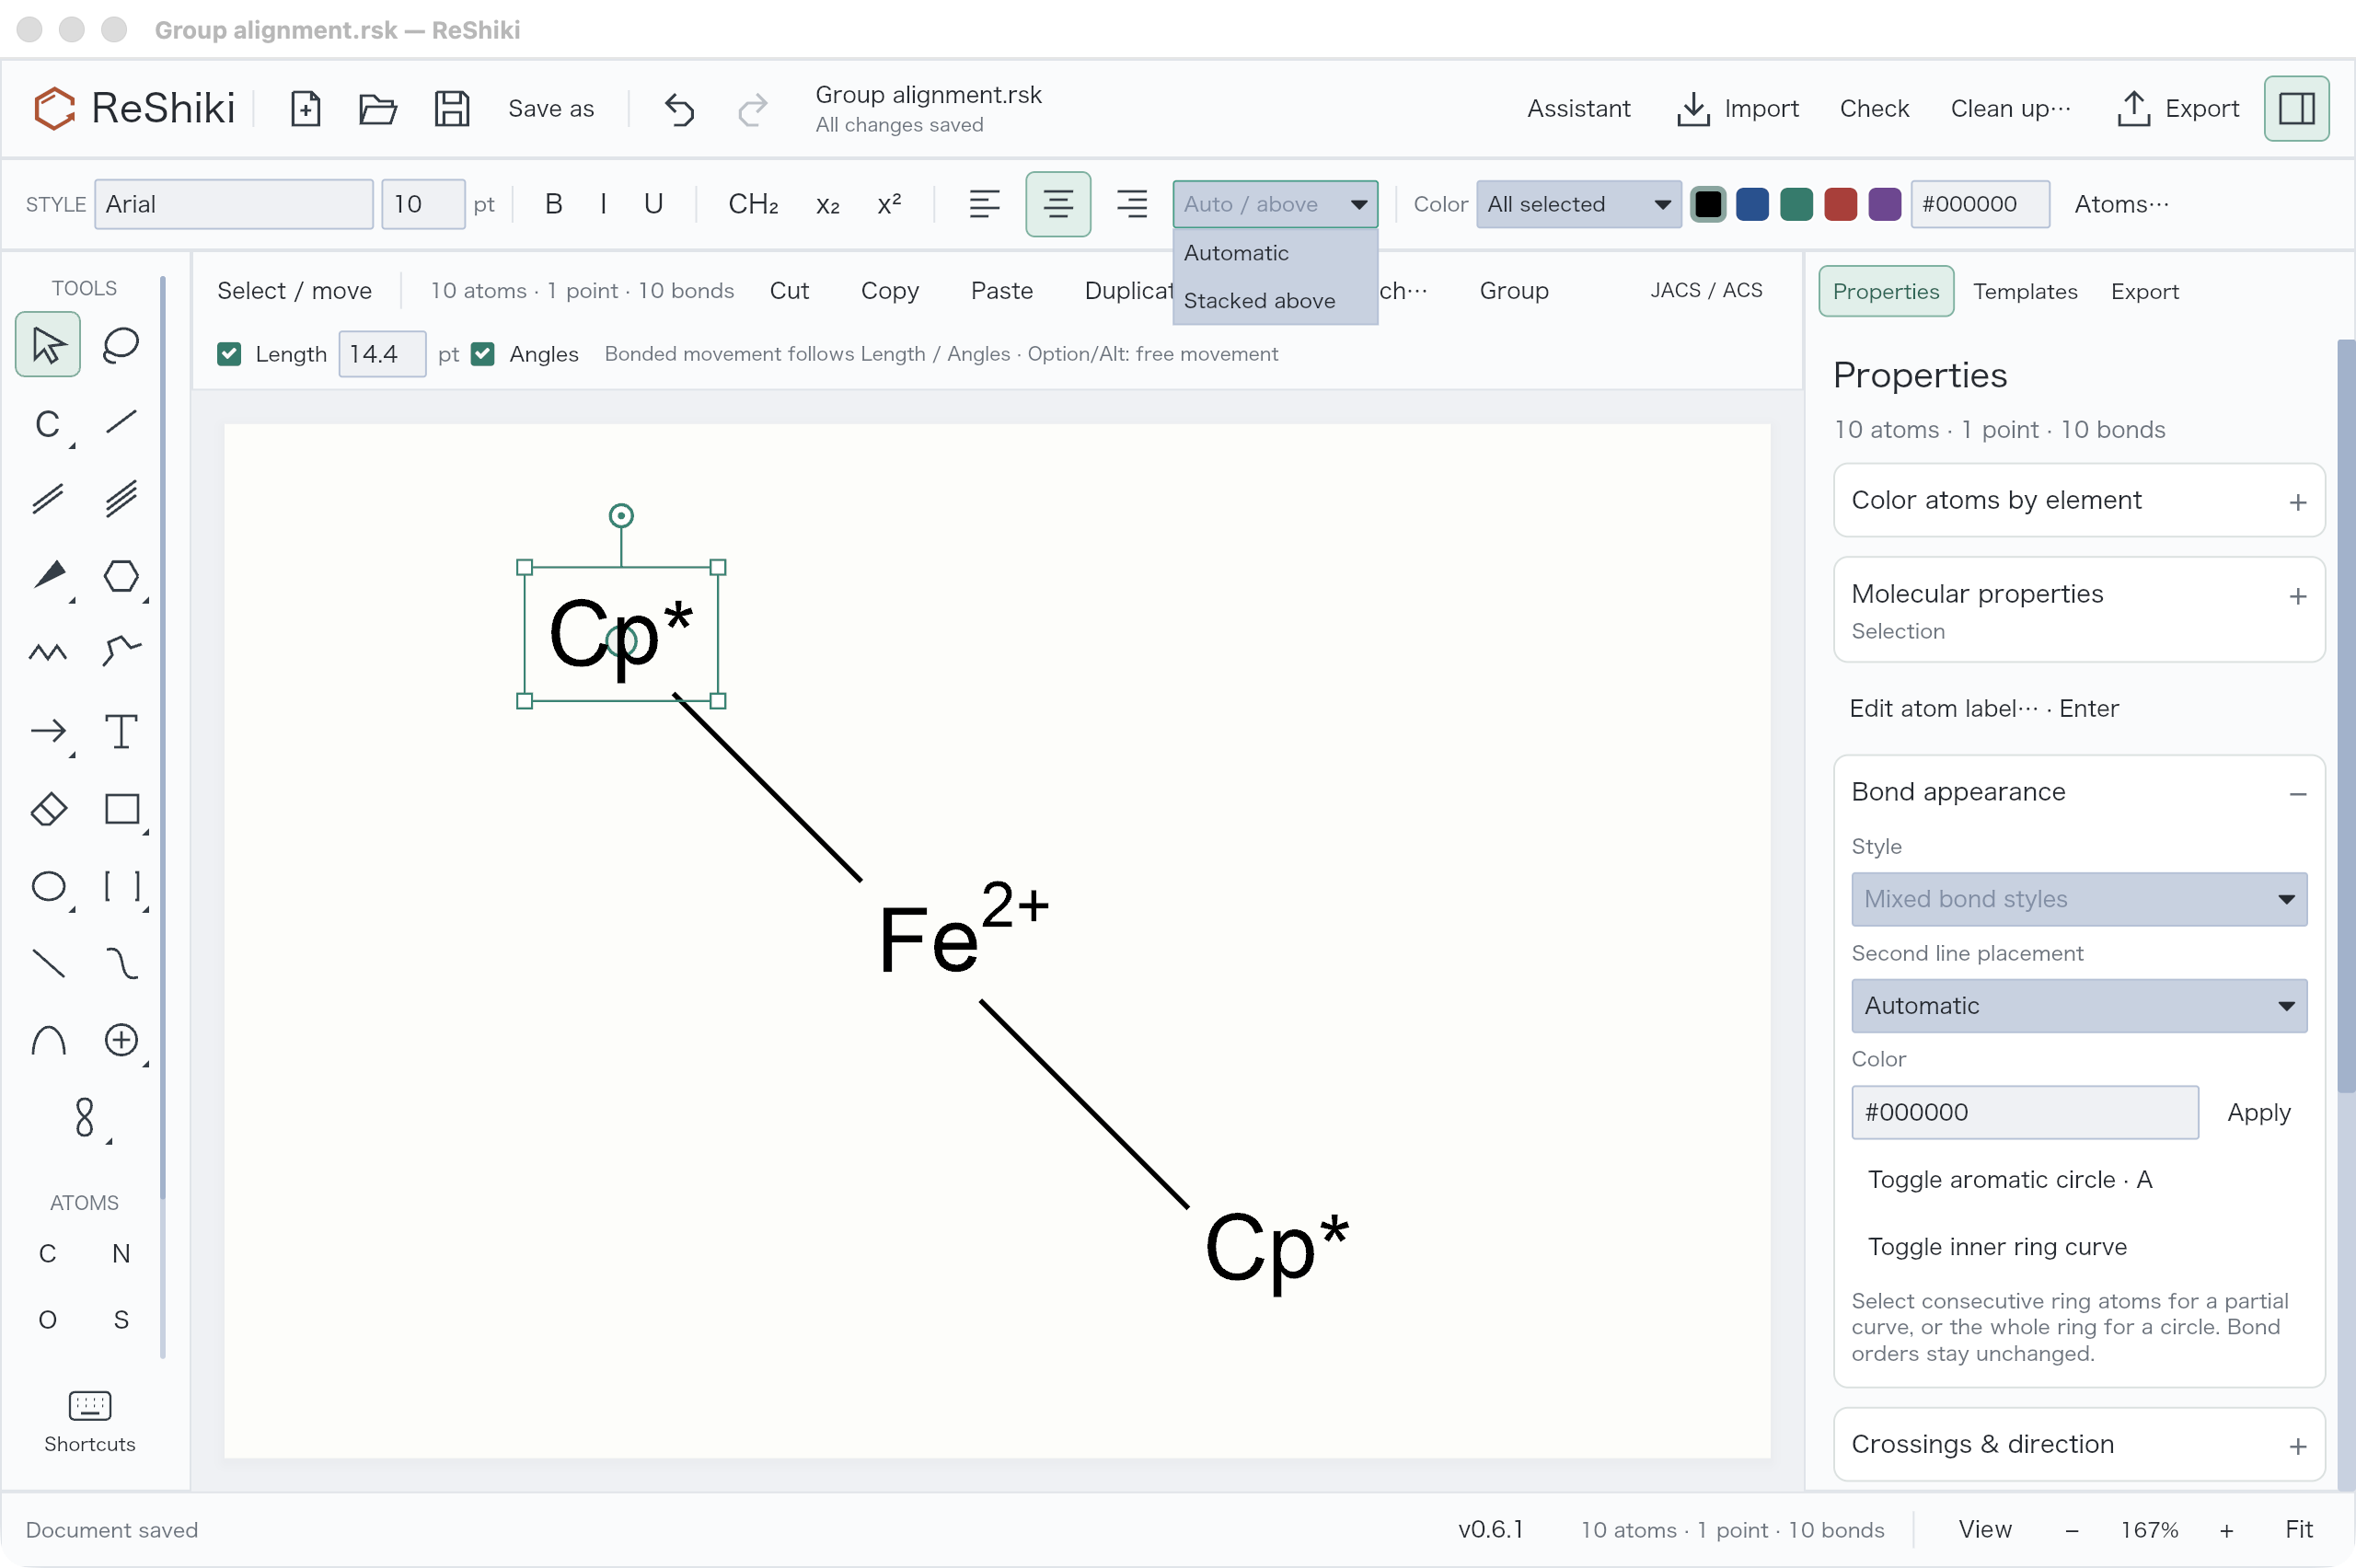
Task: Open a file with the folder icon
Action: click(377, 108)
